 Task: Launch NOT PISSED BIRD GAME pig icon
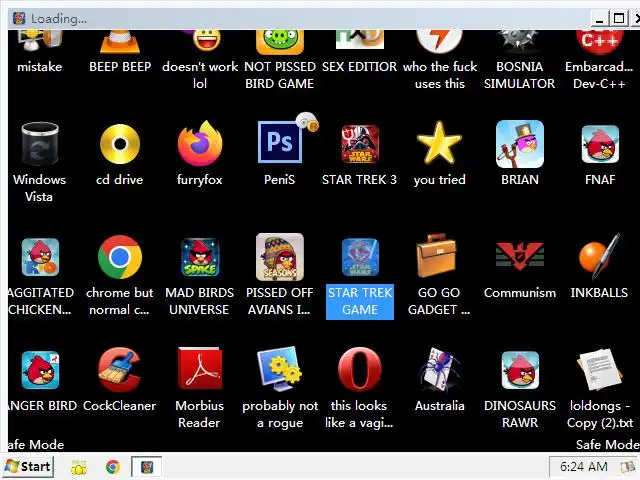click(x=280, y=42)
